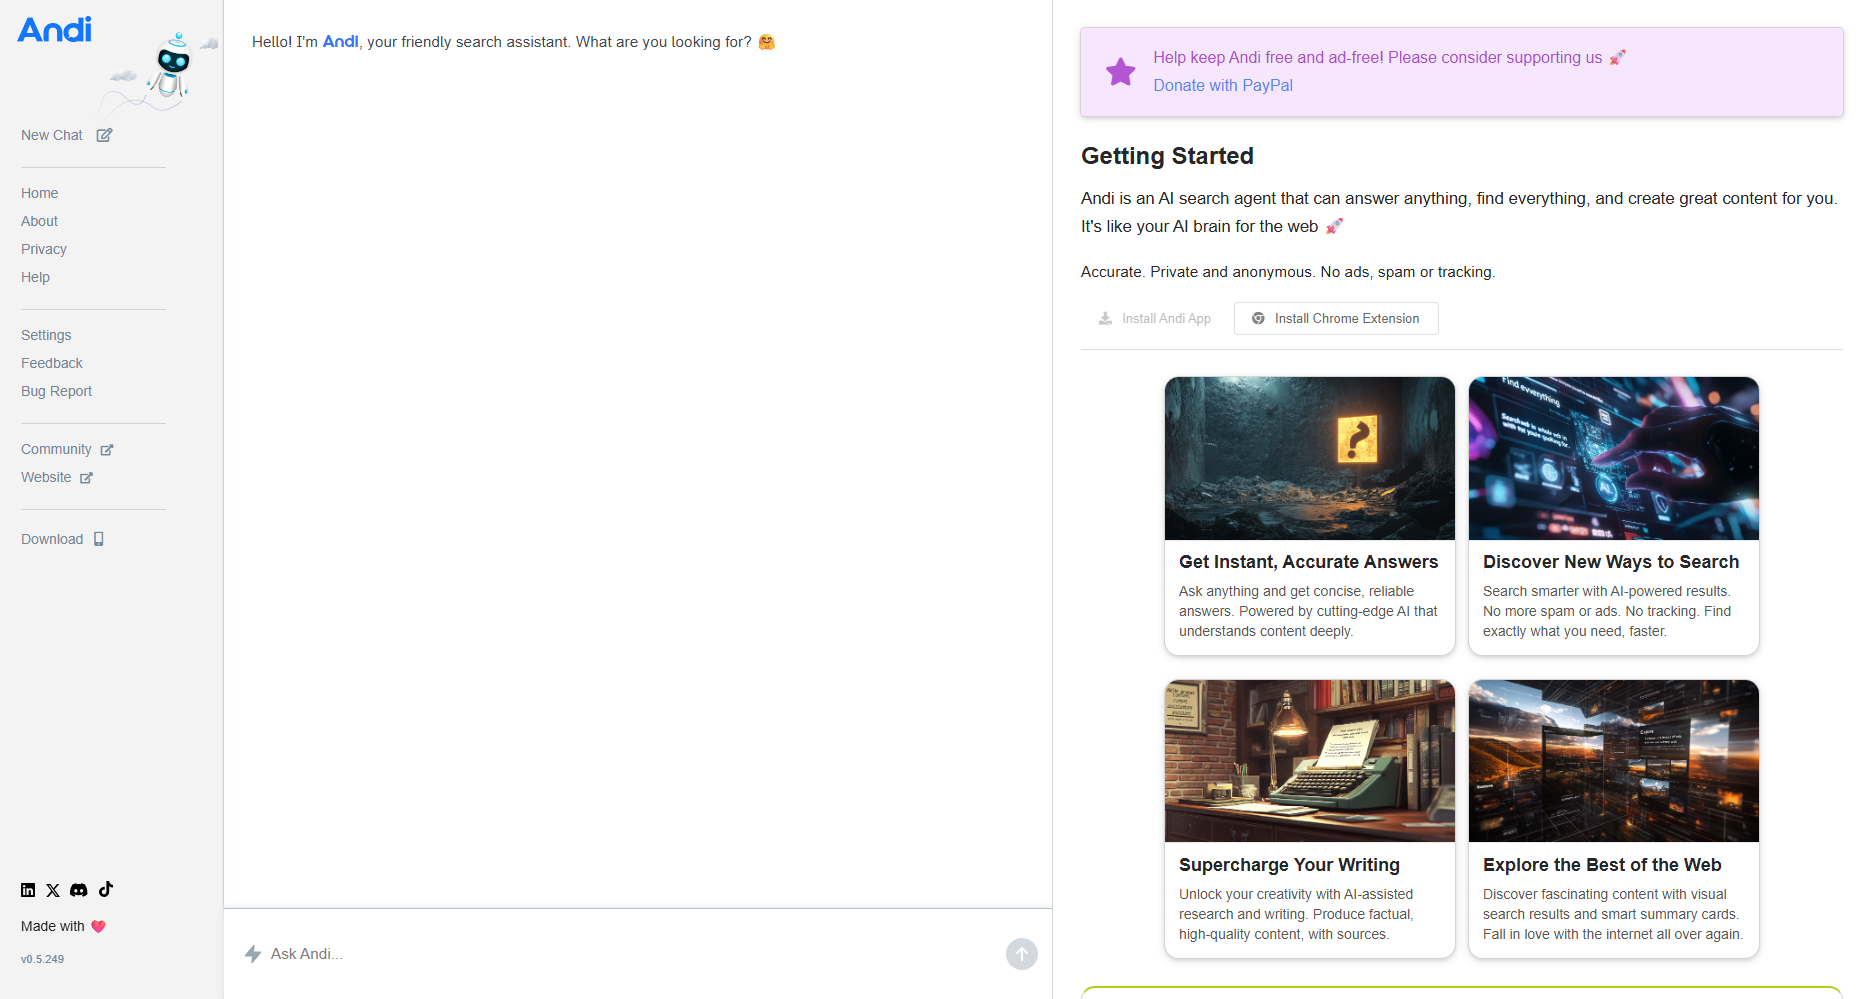Click the send arrow button
The image size is (1867, 999).
point(1022,954)
